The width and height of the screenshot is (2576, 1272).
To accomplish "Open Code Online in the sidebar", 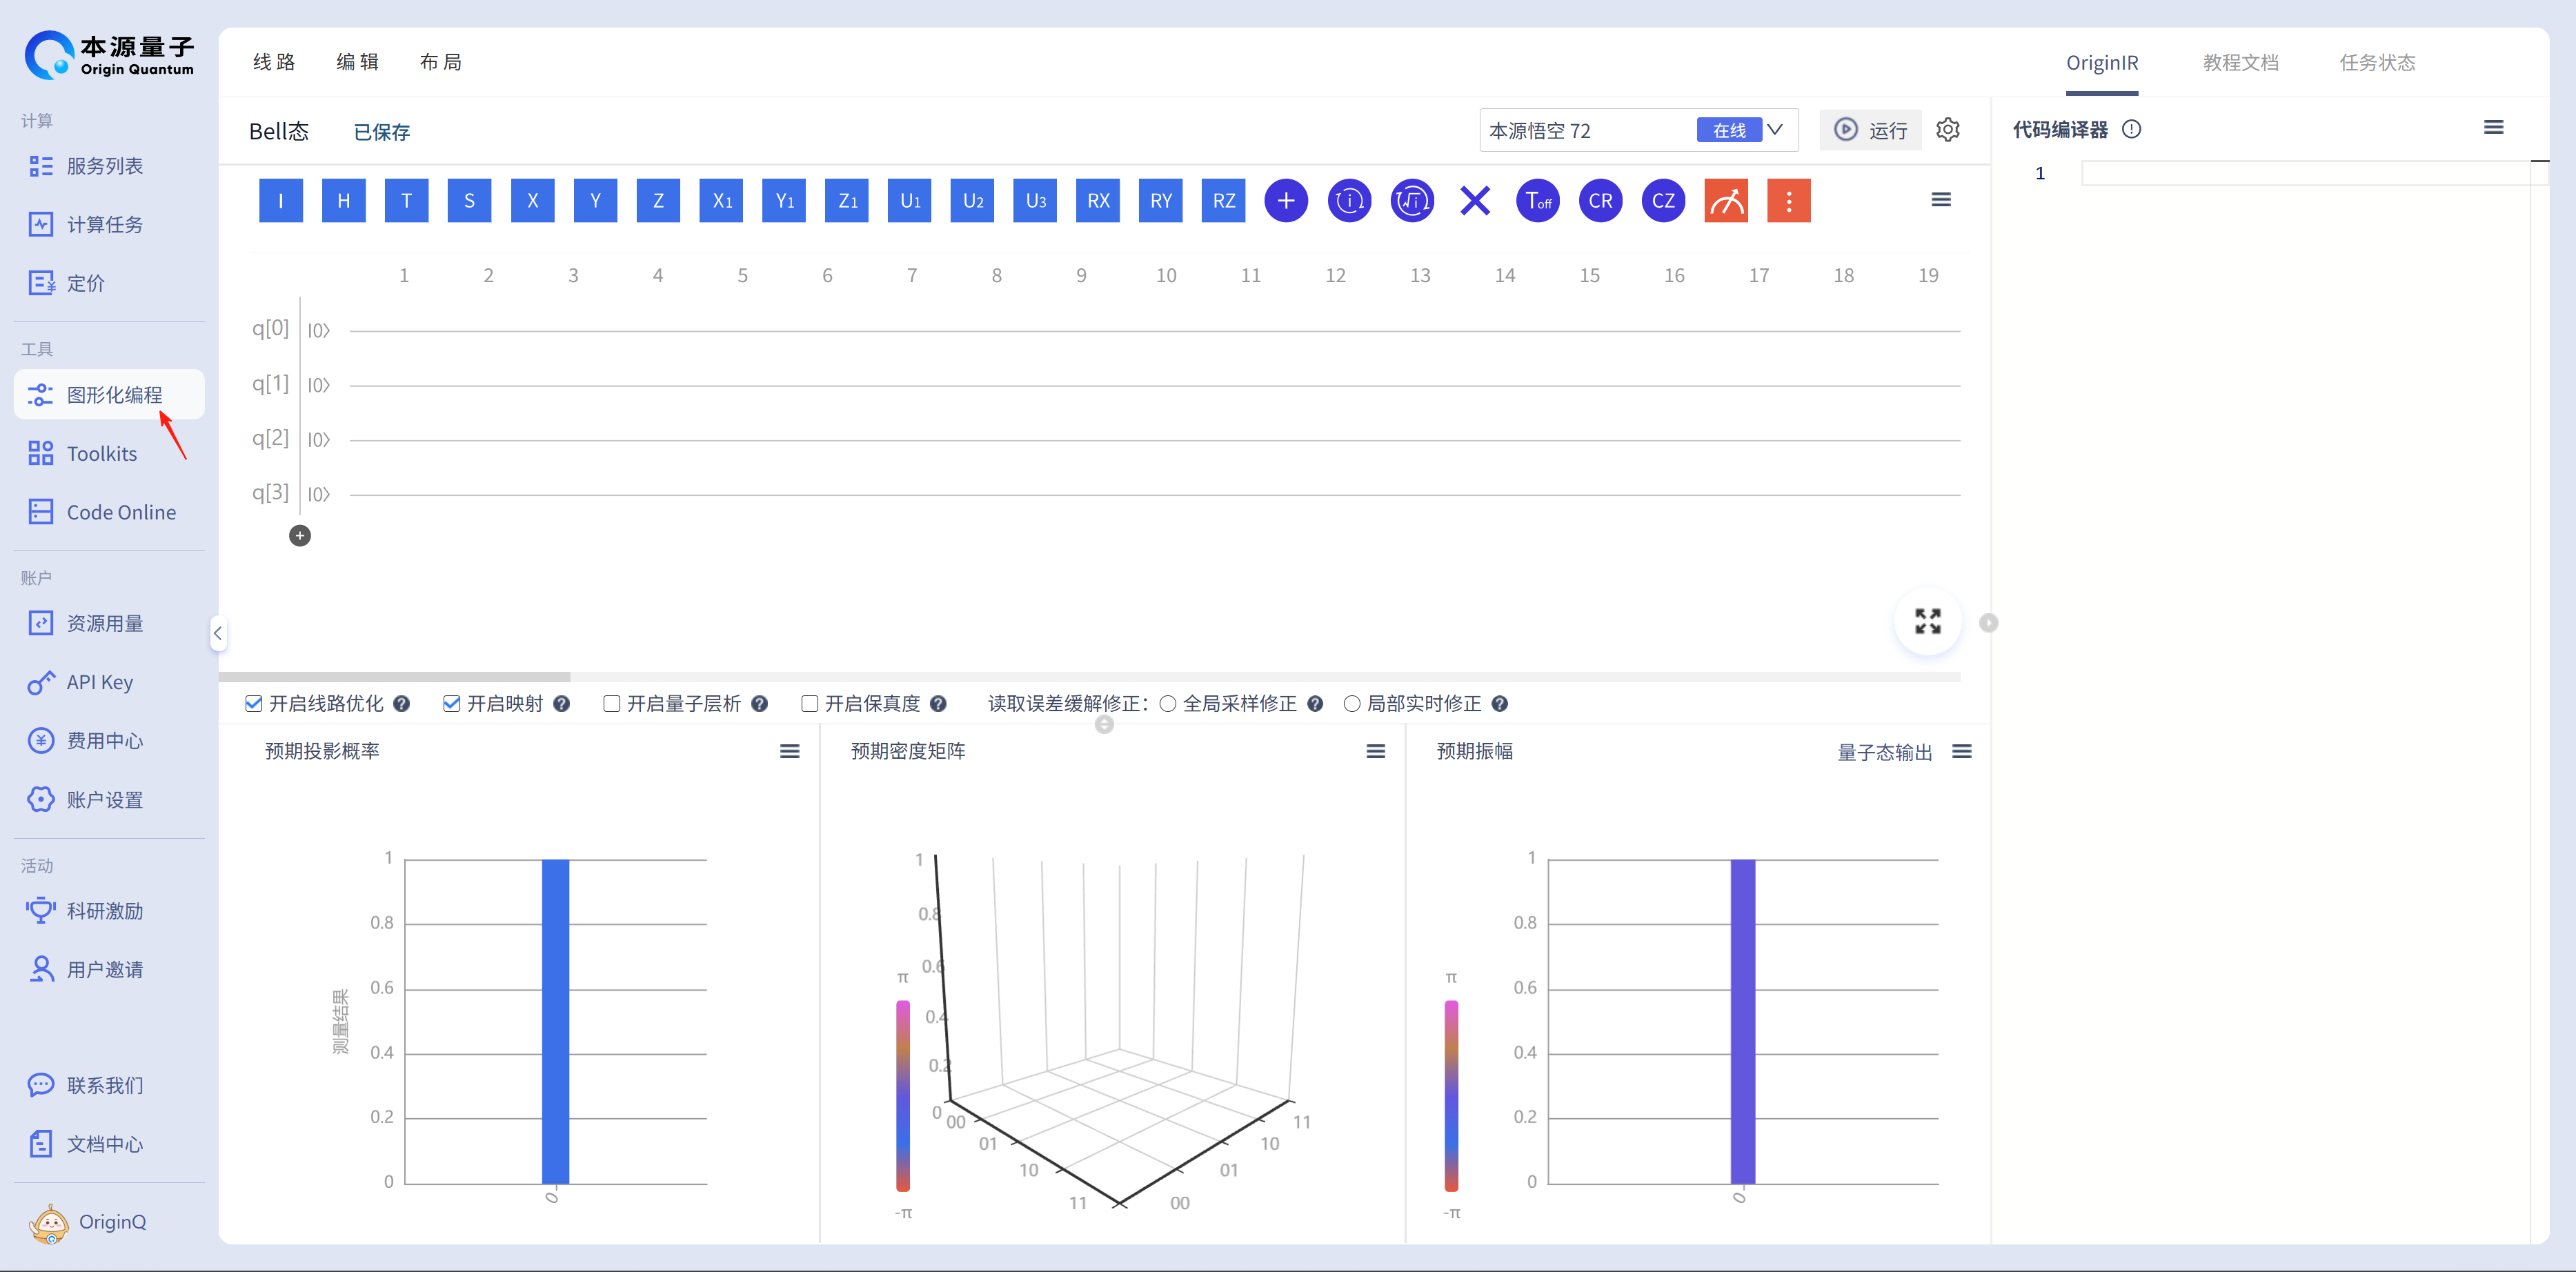I will coord(121,513).
